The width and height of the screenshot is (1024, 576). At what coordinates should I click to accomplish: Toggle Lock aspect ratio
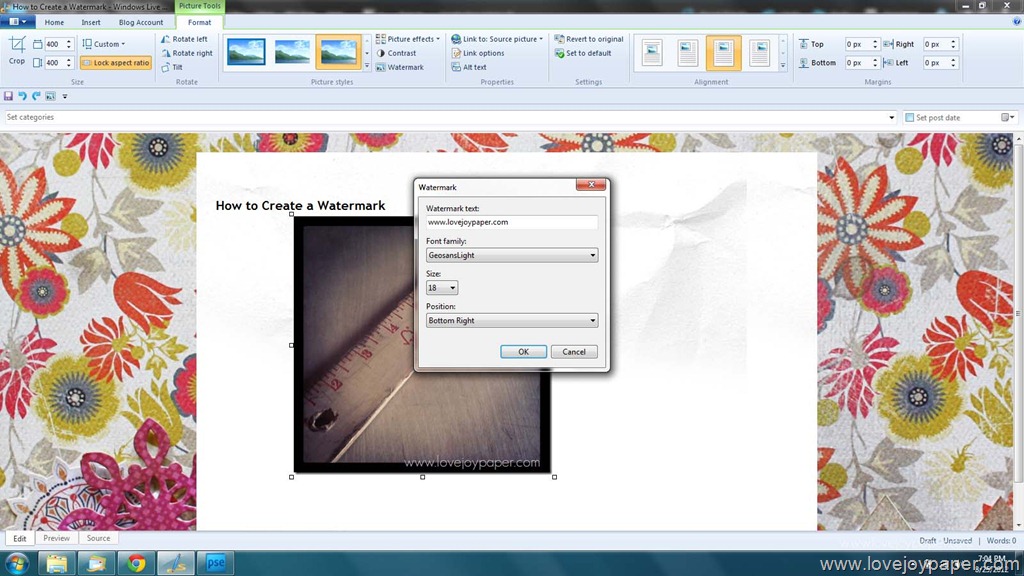pyautogui.click(x=116, y=63)
